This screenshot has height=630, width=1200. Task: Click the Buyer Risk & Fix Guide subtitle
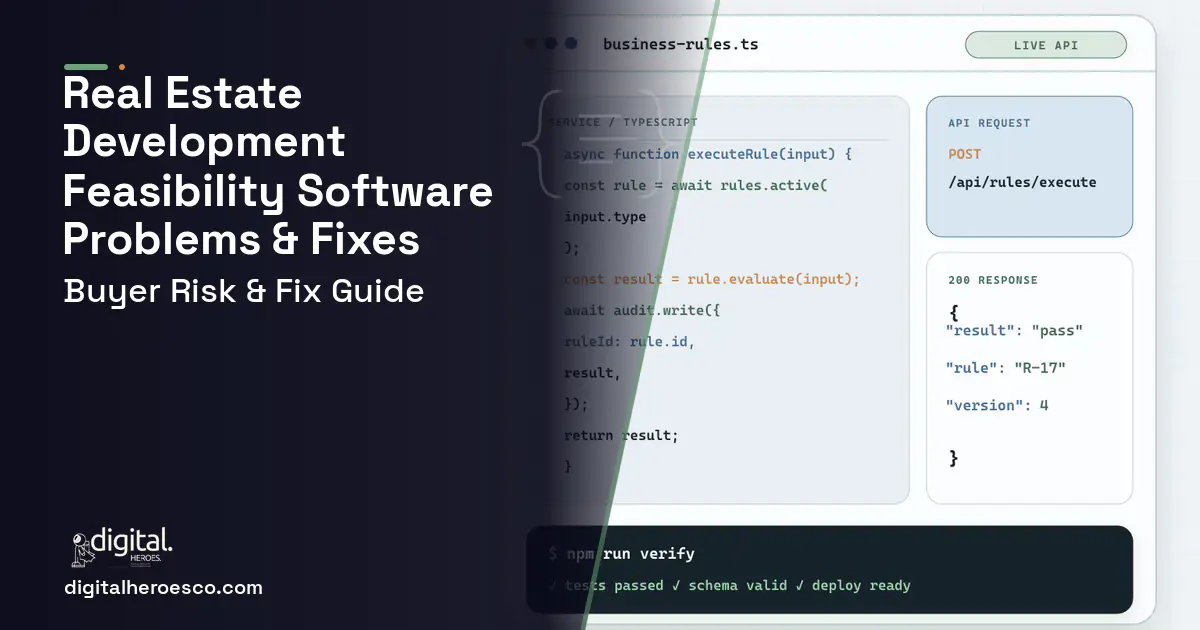coord(244,291)
